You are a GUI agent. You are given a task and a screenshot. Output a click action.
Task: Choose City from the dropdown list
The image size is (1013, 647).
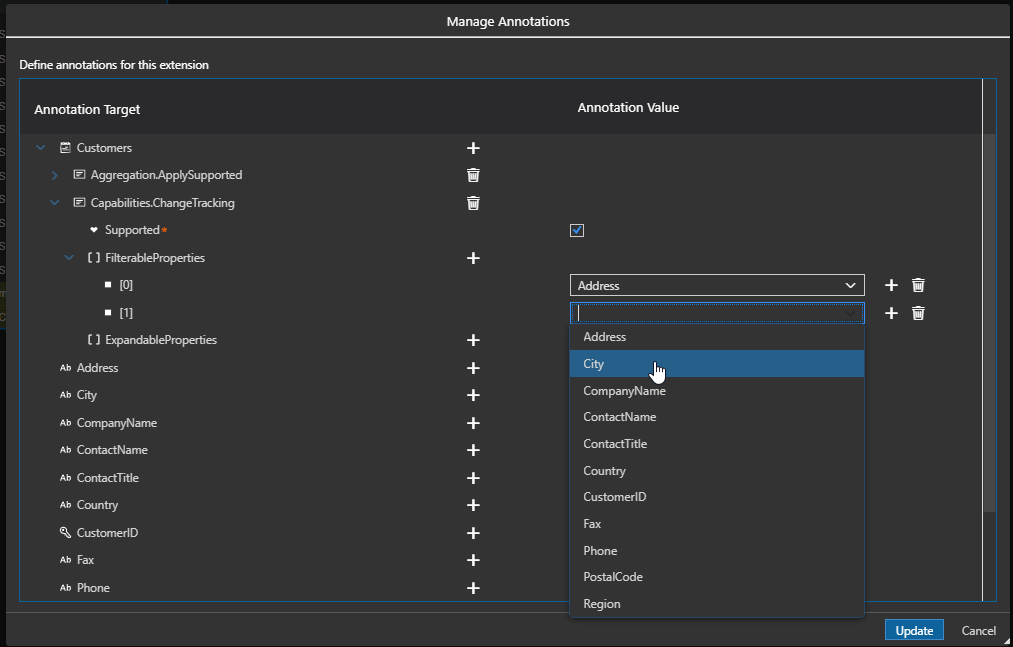pos(716,363)
